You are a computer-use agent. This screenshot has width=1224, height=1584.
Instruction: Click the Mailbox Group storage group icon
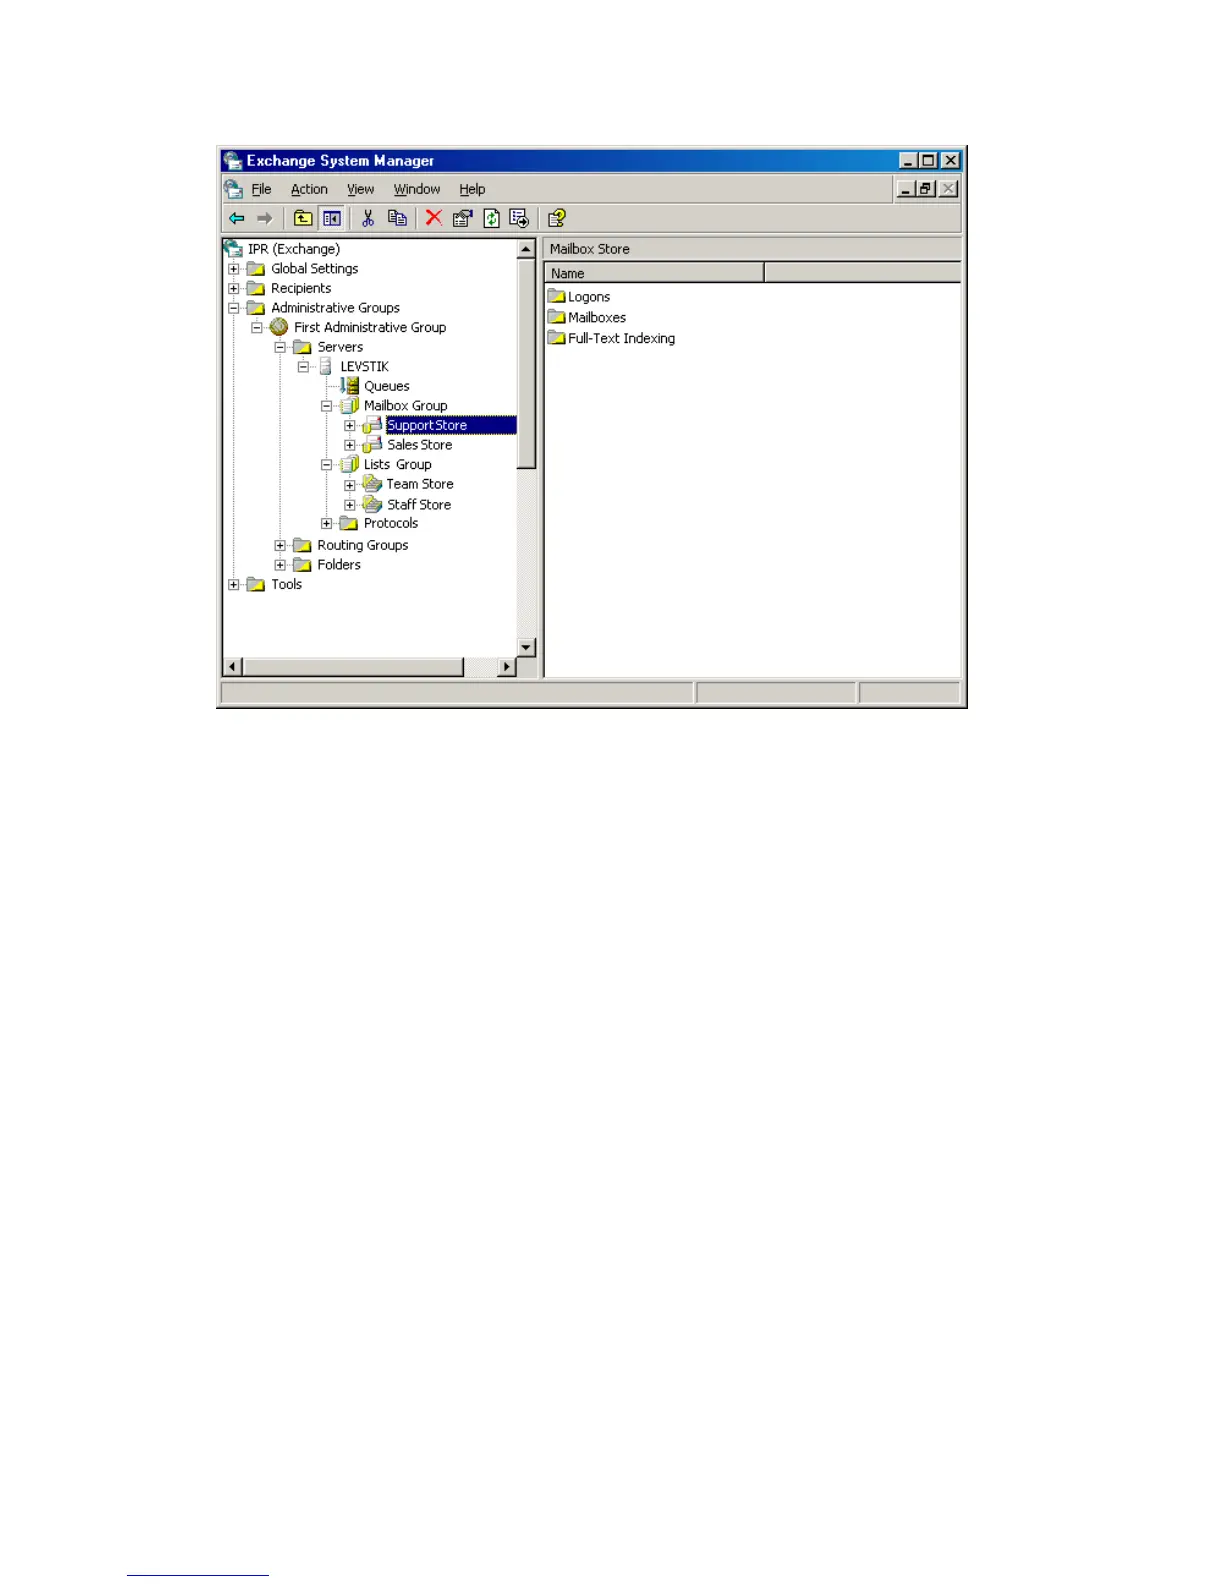click(349, 406)
